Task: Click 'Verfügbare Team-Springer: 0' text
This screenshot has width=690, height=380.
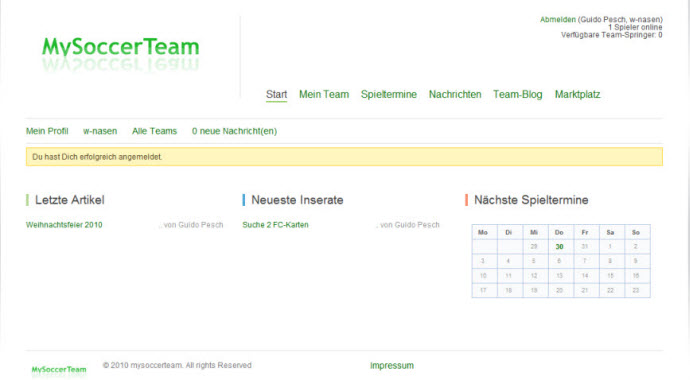Action: tap(612, 35)
